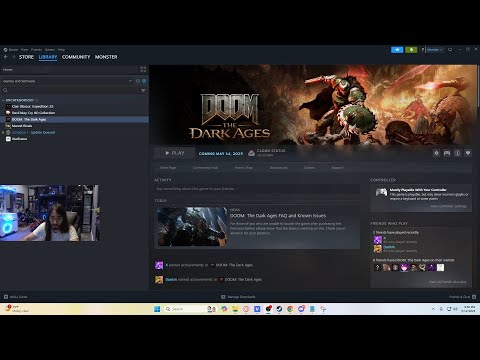480x360 pixels.
Task: Click the question mark wishlist friend avatar
Action: 377,267
